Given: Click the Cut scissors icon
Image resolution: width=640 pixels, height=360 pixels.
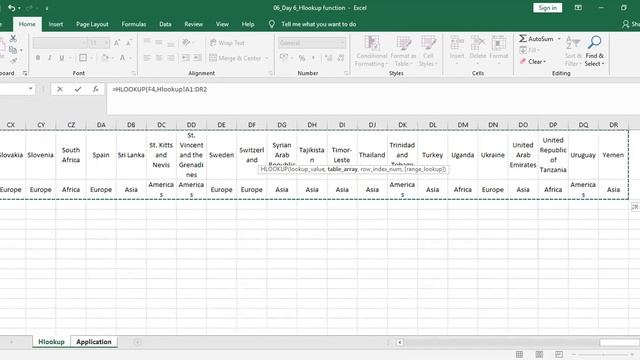Looking at the screenshot, I should coord(13,39).
